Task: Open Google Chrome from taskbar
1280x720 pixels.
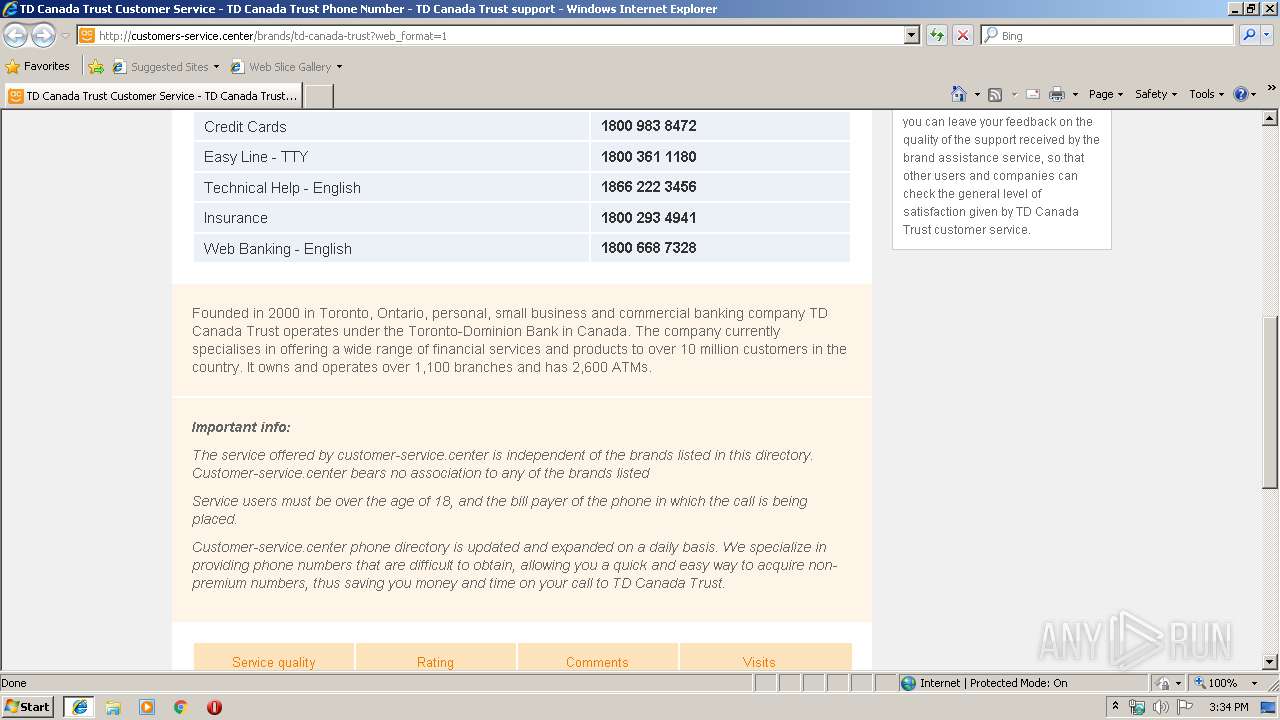Action: (x=181, y=707)
